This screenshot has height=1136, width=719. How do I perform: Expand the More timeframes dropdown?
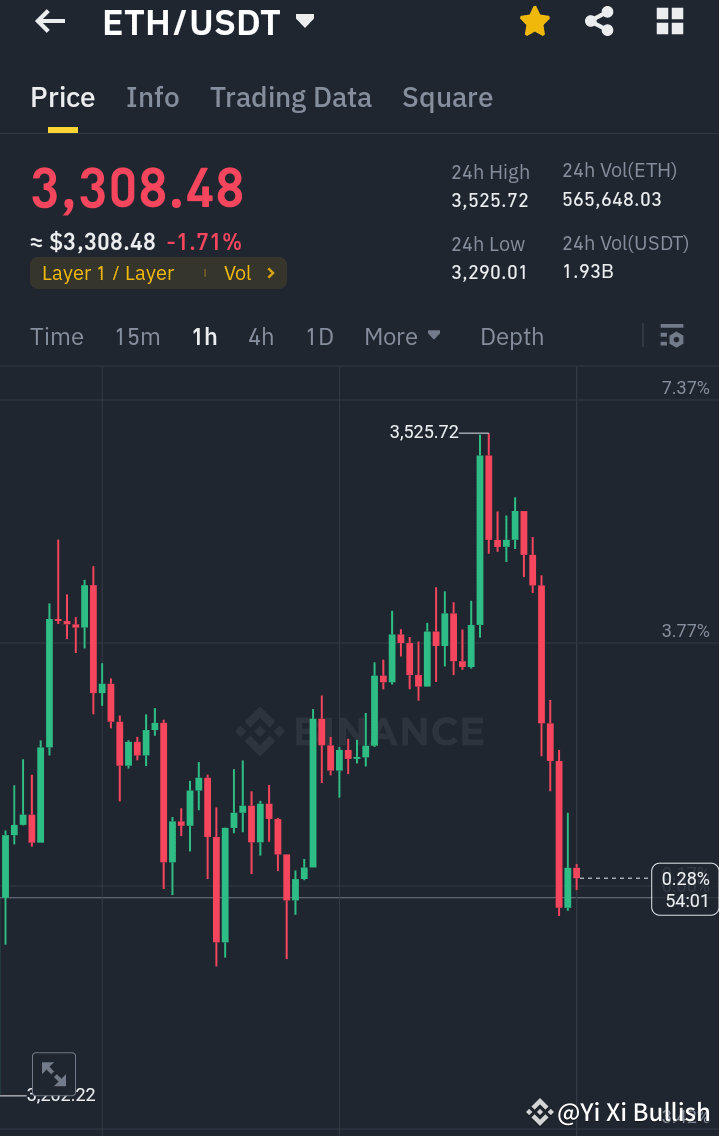tap(402, 337)
